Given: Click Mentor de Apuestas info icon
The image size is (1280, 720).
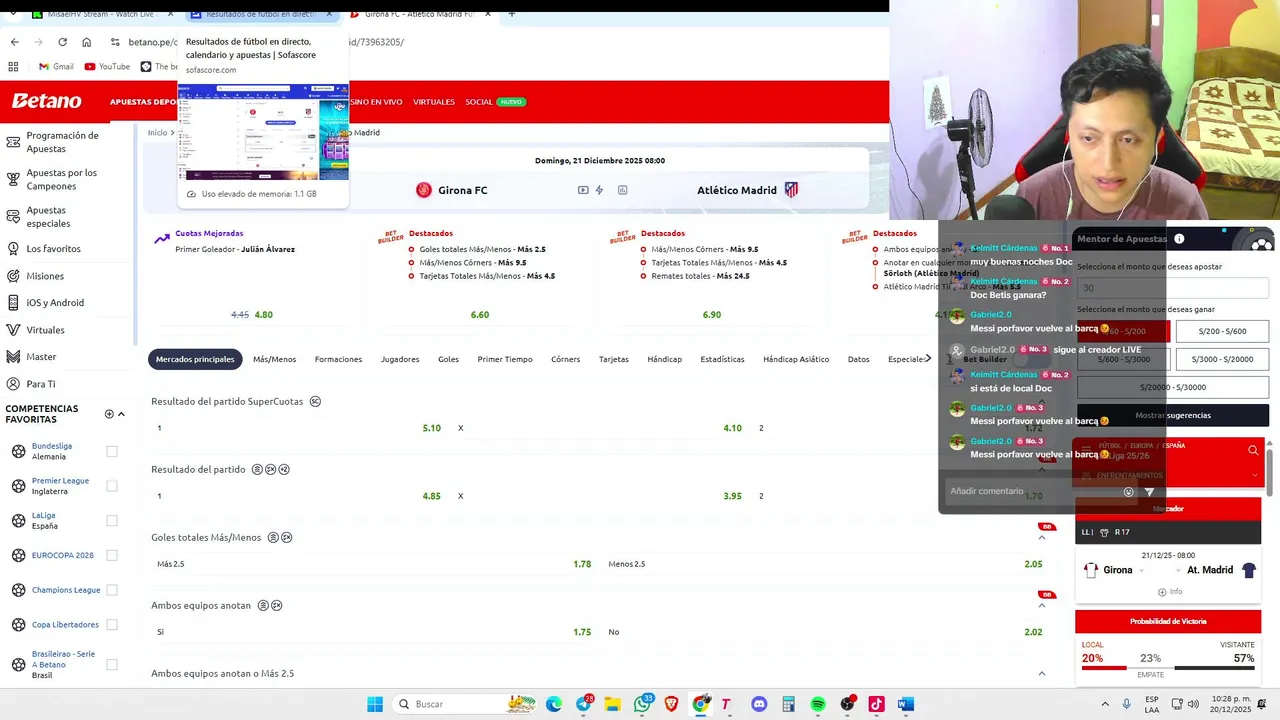Looking at the screenshot, I should click(1179, 239).
